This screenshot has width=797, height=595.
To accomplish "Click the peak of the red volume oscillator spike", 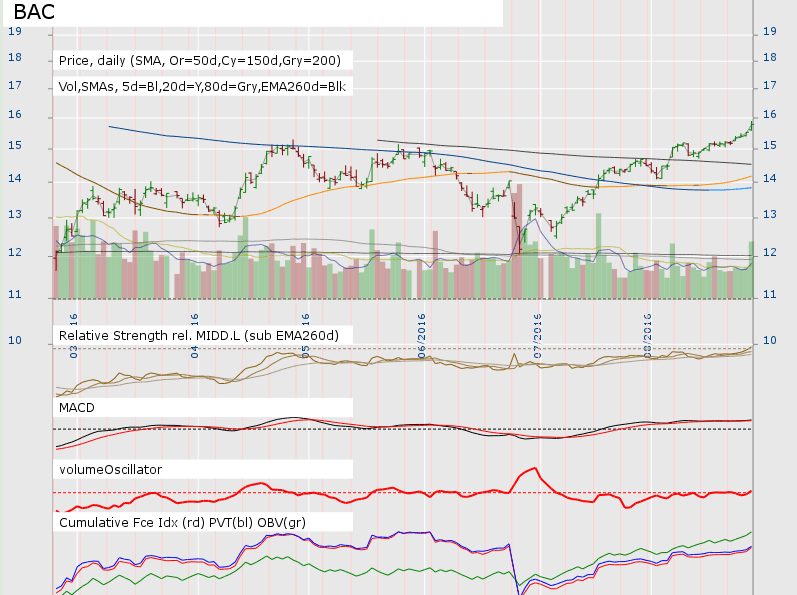I will tap(534, 468).
